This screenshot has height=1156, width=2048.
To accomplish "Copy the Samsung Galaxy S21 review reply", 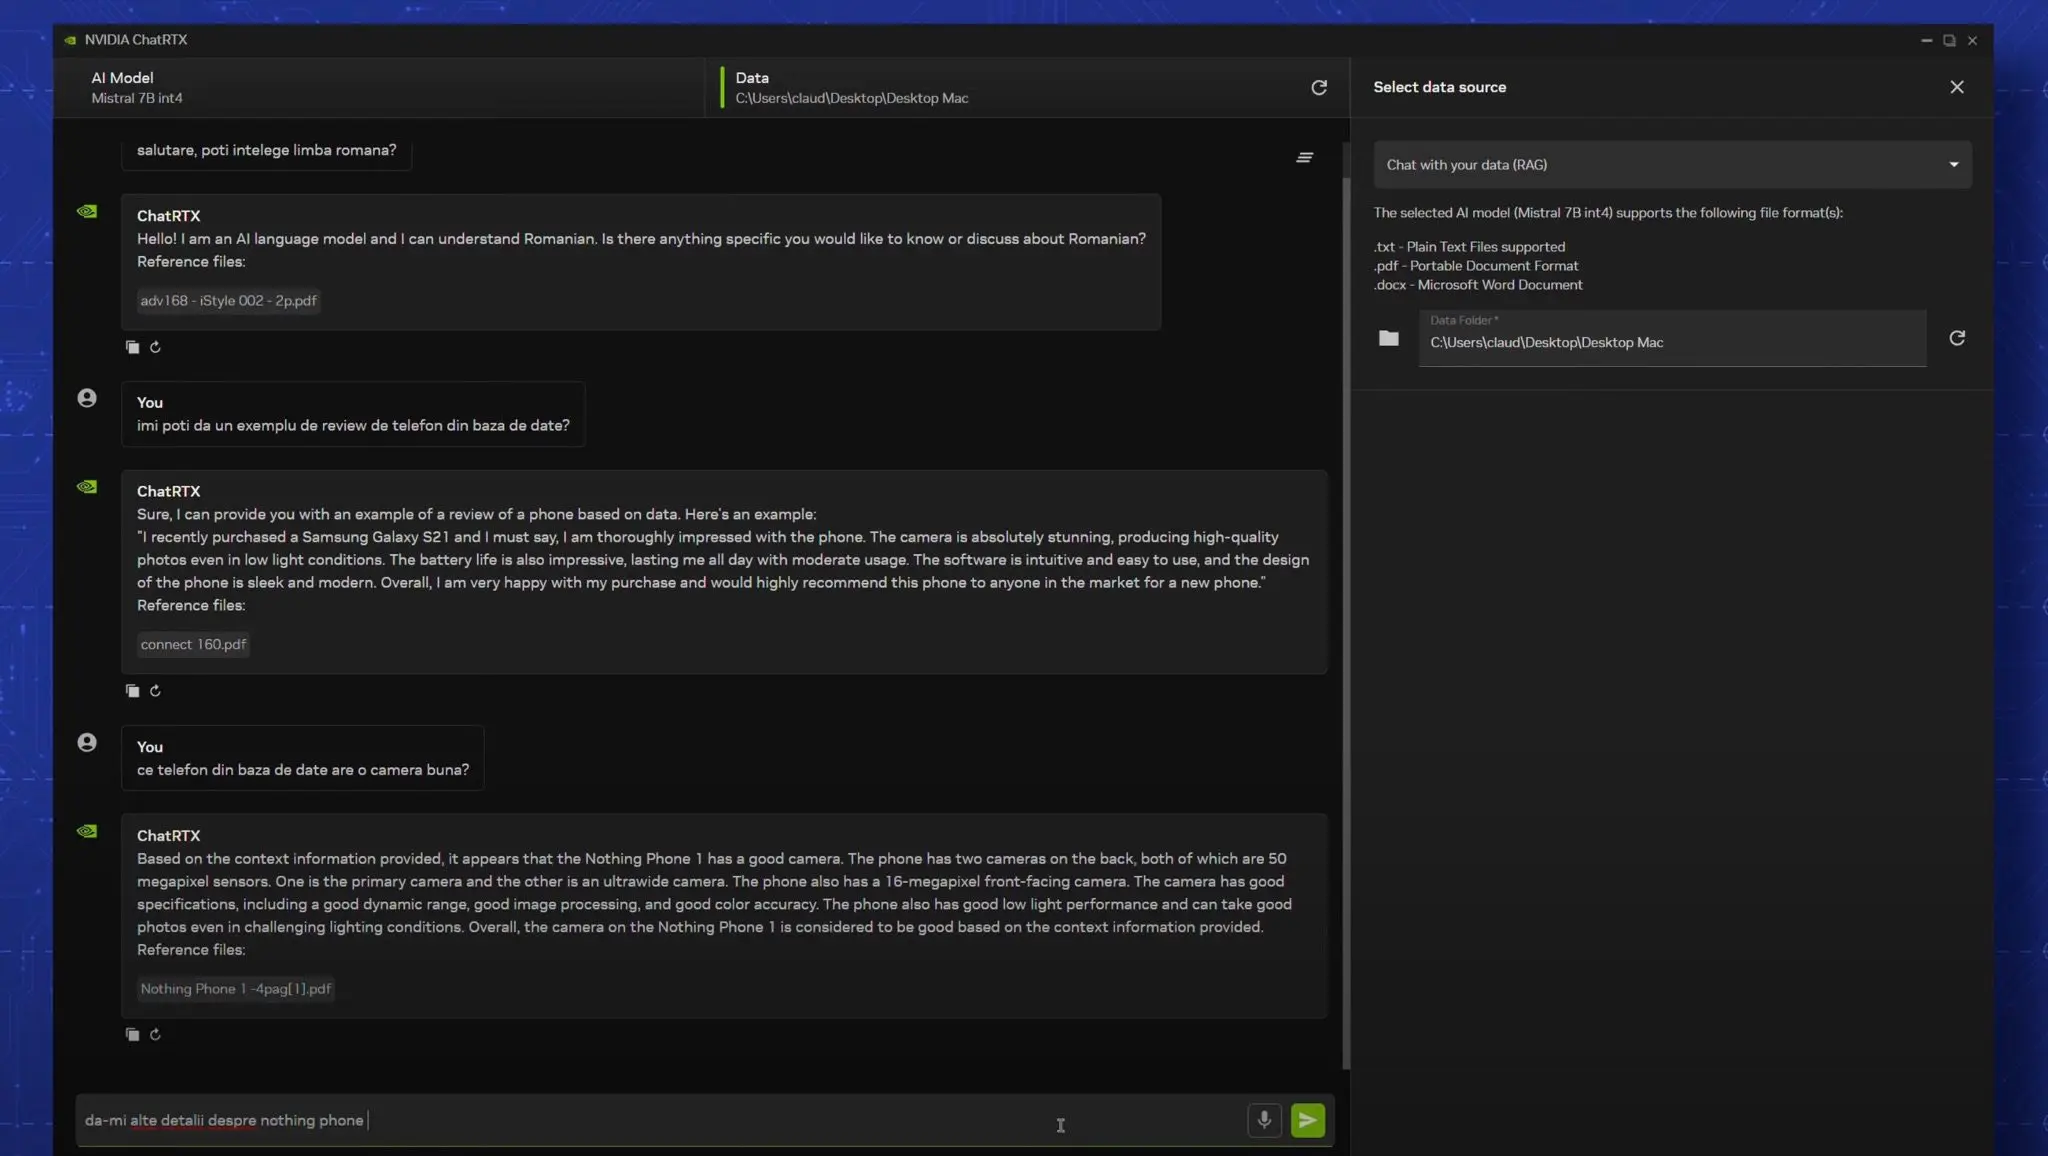I will 132,691.
